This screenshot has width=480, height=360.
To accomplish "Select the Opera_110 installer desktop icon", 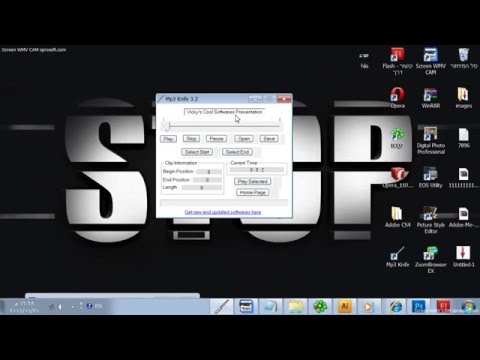I will coord(397,178).
